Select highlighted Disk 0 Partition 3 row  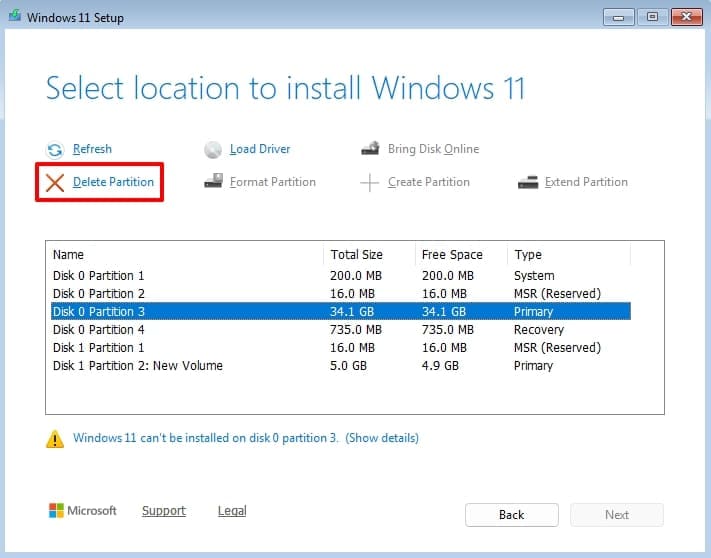[341, 311]
